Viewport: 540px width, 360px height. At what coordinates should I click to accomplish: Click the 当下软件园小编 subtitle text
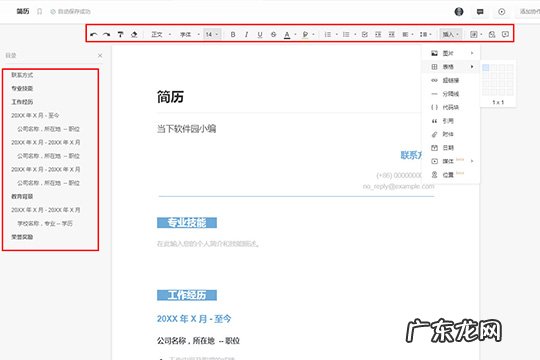coord(186,129)
